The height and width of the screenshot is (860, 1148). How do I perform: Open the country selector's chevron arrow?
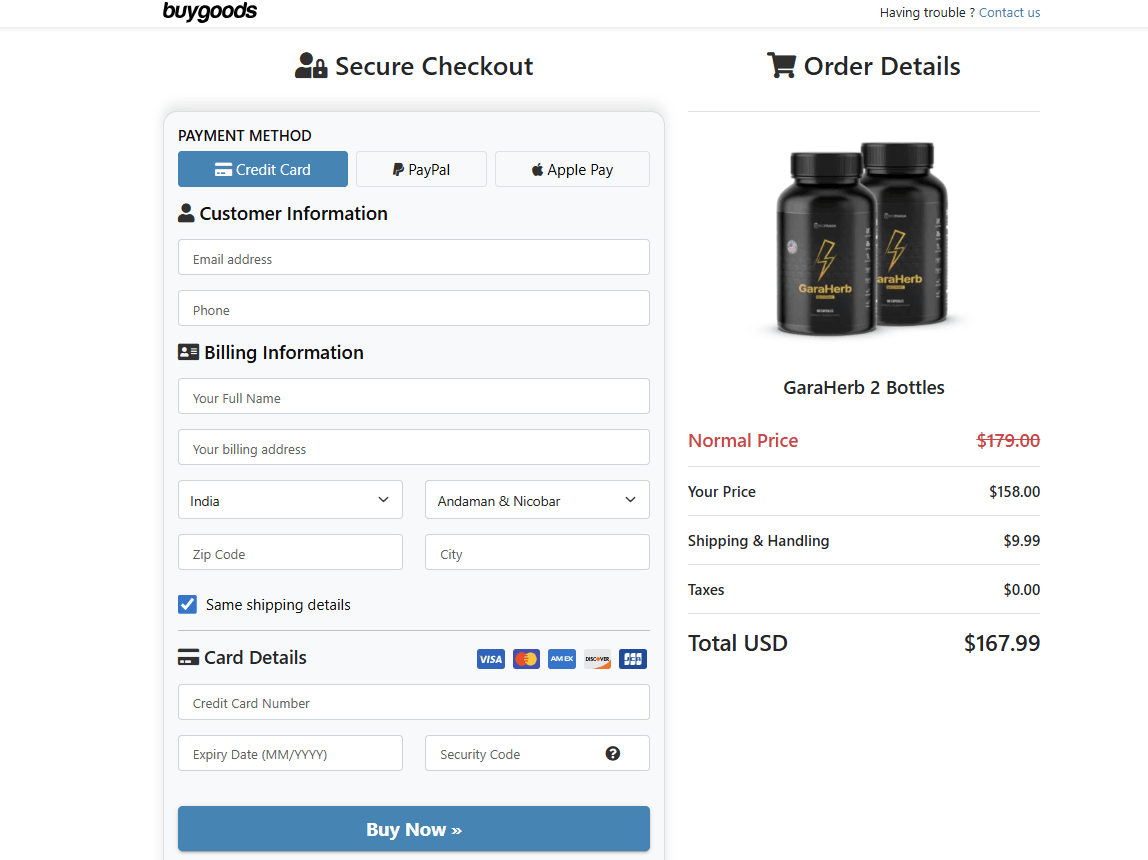(x=383, y=499)
